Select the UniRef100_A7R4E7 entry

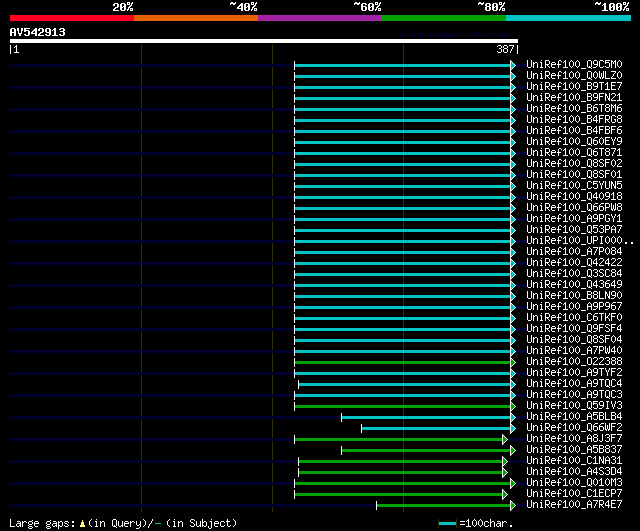(x=574, y=505)
